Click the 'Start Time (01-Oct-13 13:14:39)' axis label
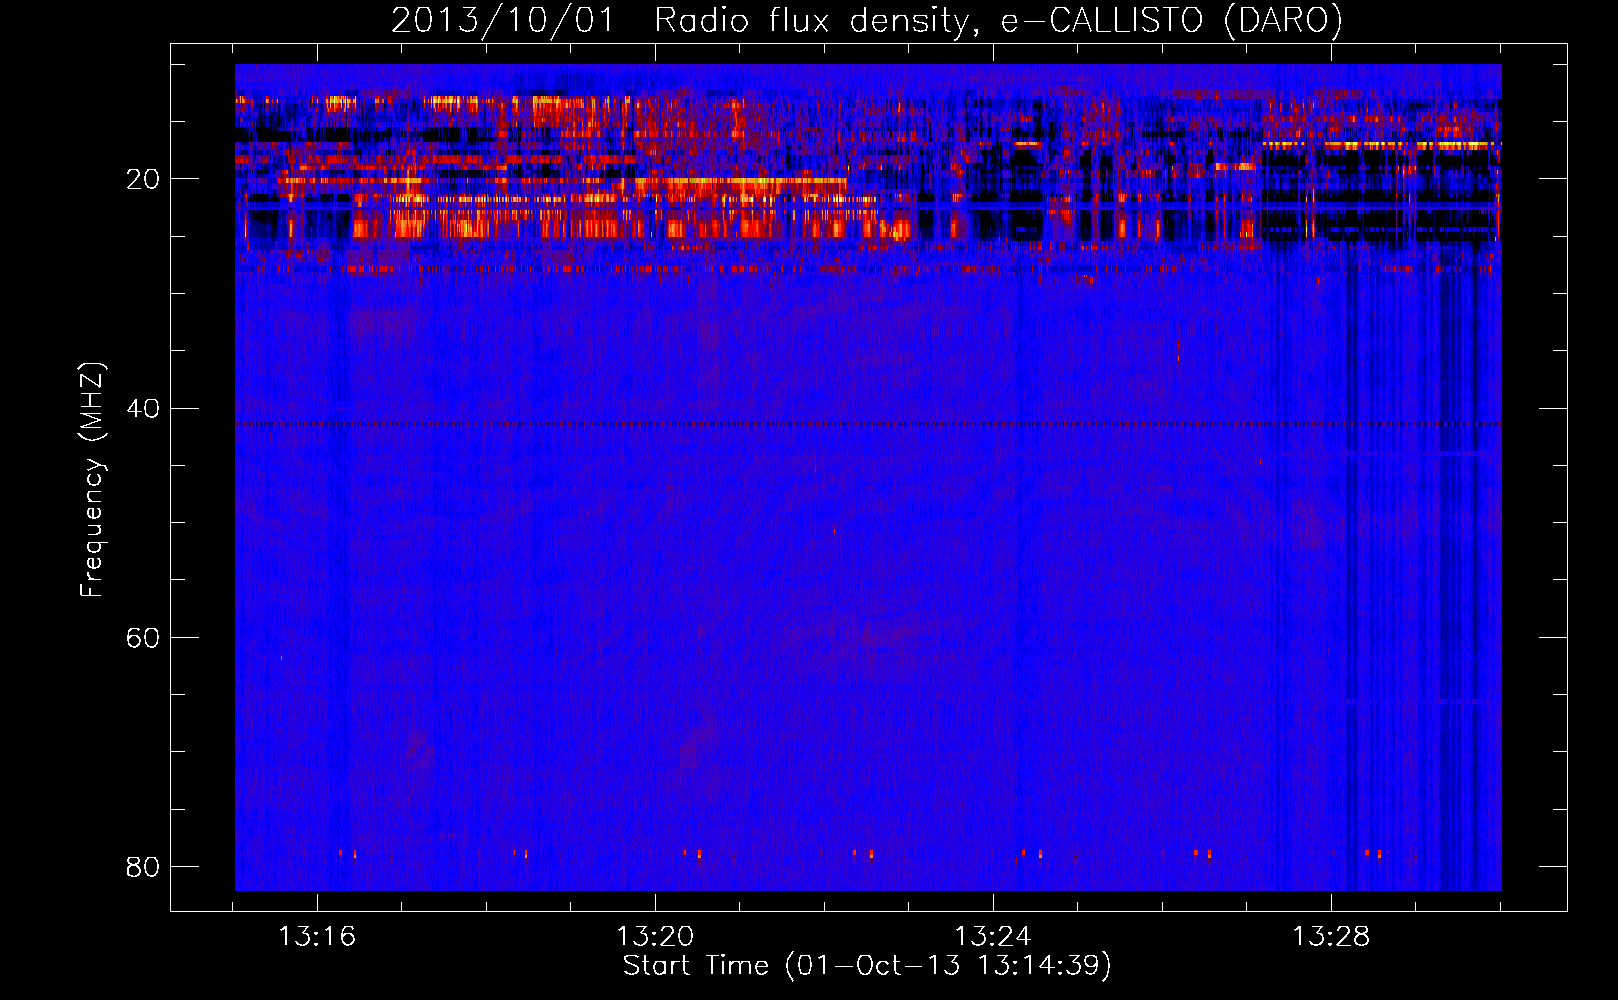This screenshot has height=1000, width=1618. tap(867, 966)
